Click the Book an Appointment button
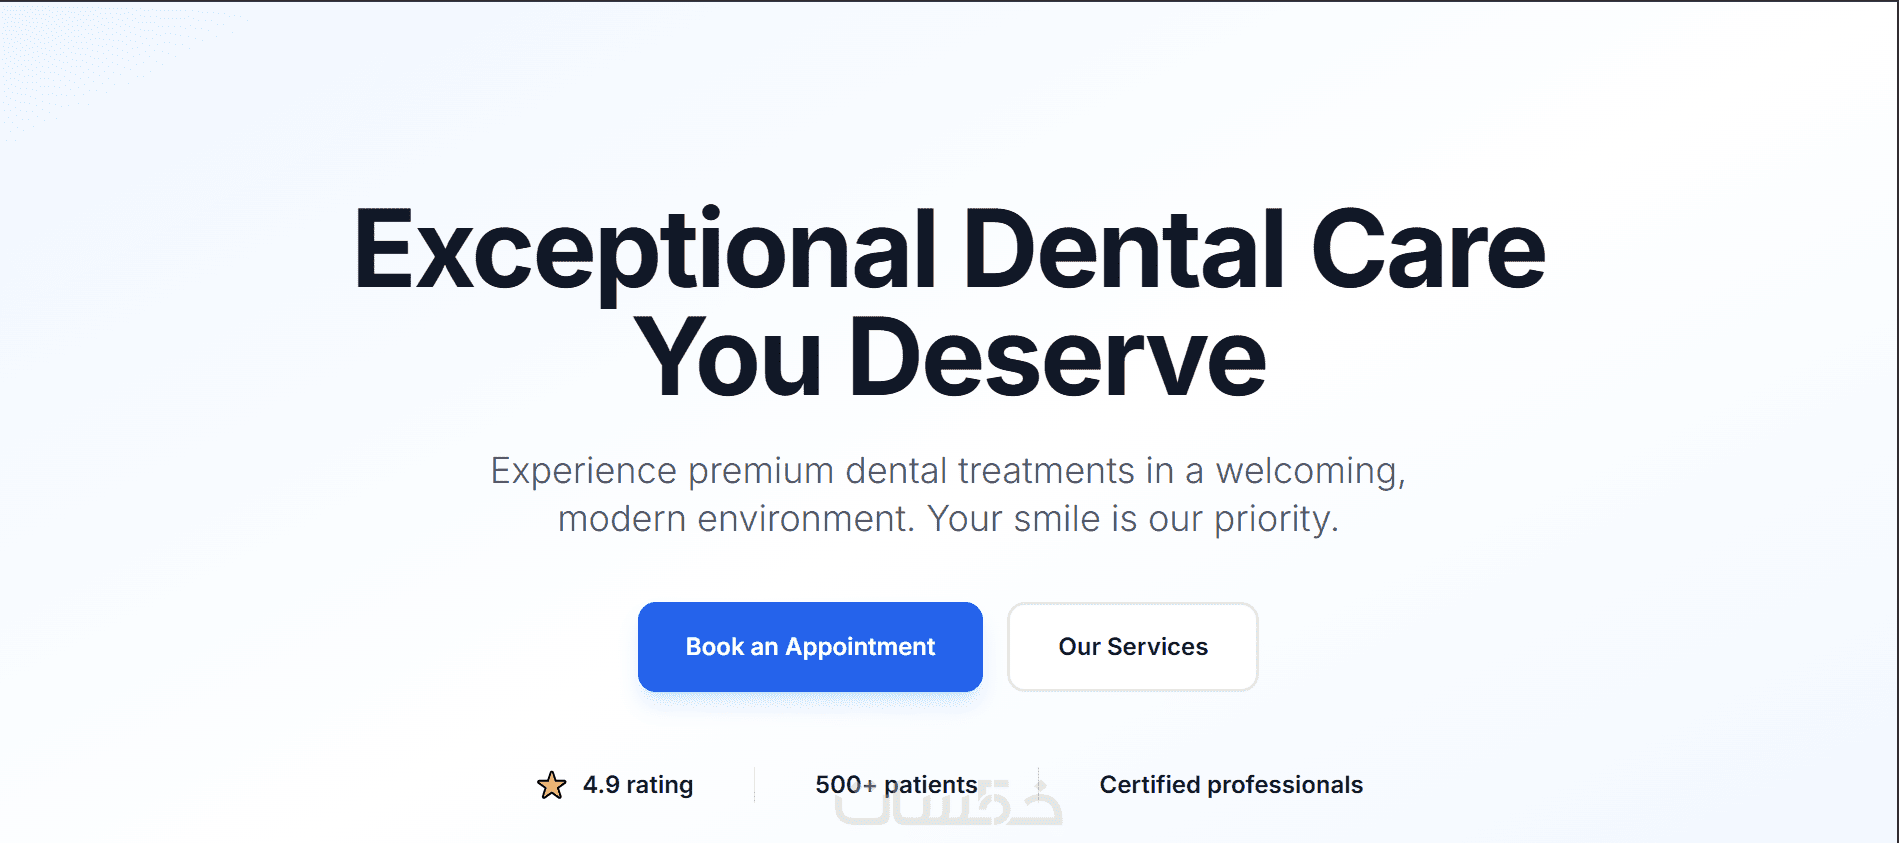The height and width of the screenshot is (843, 1899). tap(810, 647)
